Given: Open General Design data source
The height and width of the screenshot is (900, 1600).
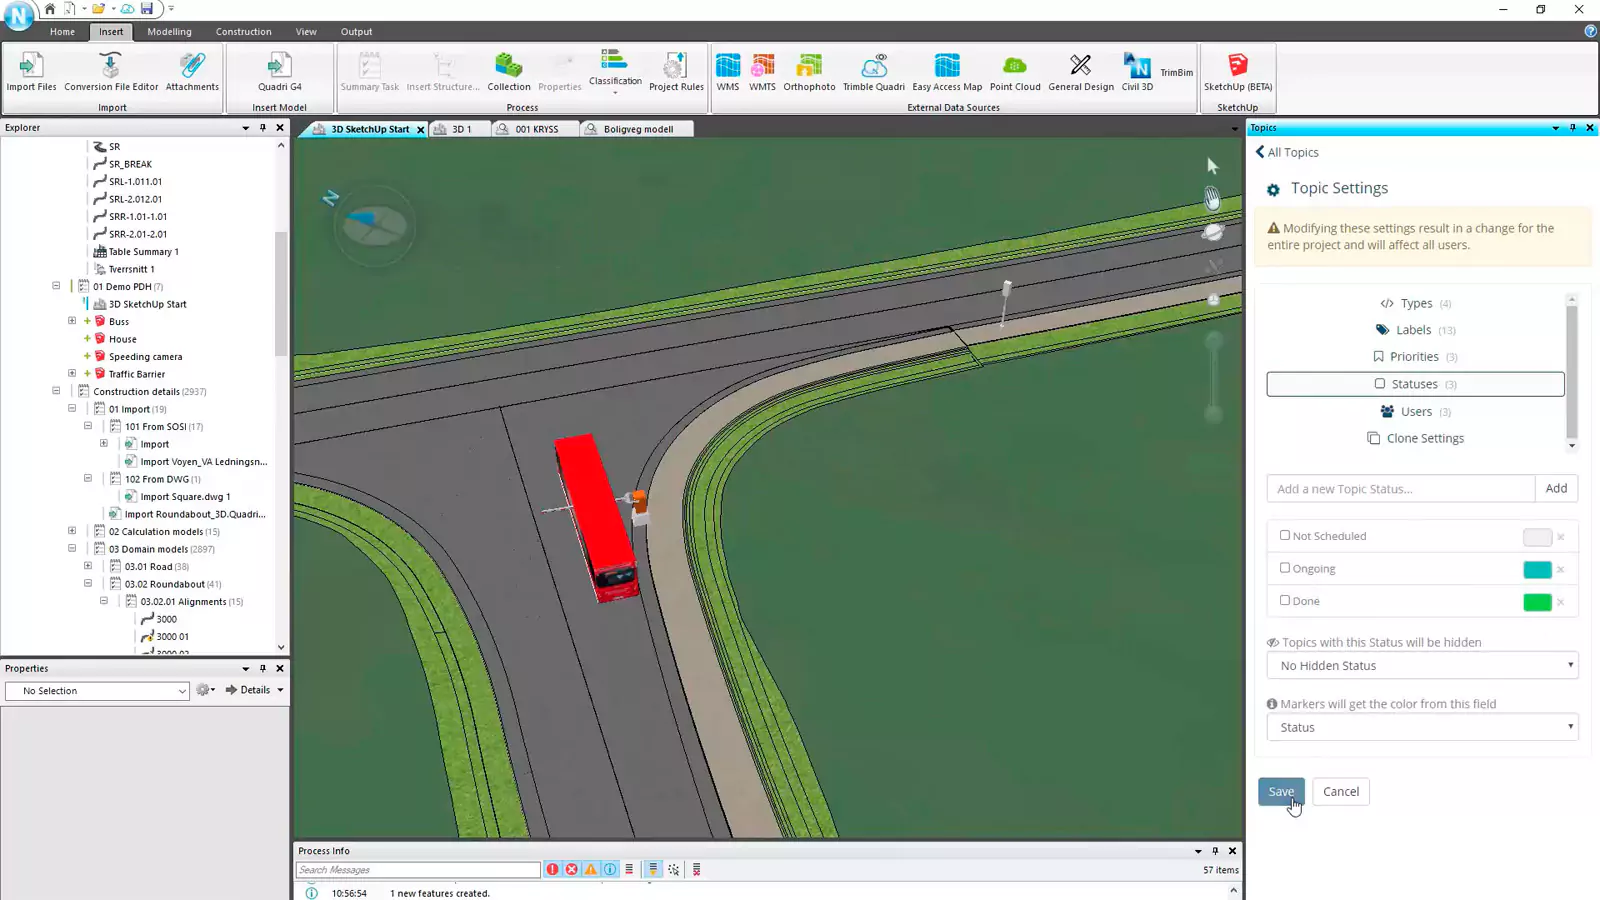Looking at the screenshot, I should [1081, 72].
